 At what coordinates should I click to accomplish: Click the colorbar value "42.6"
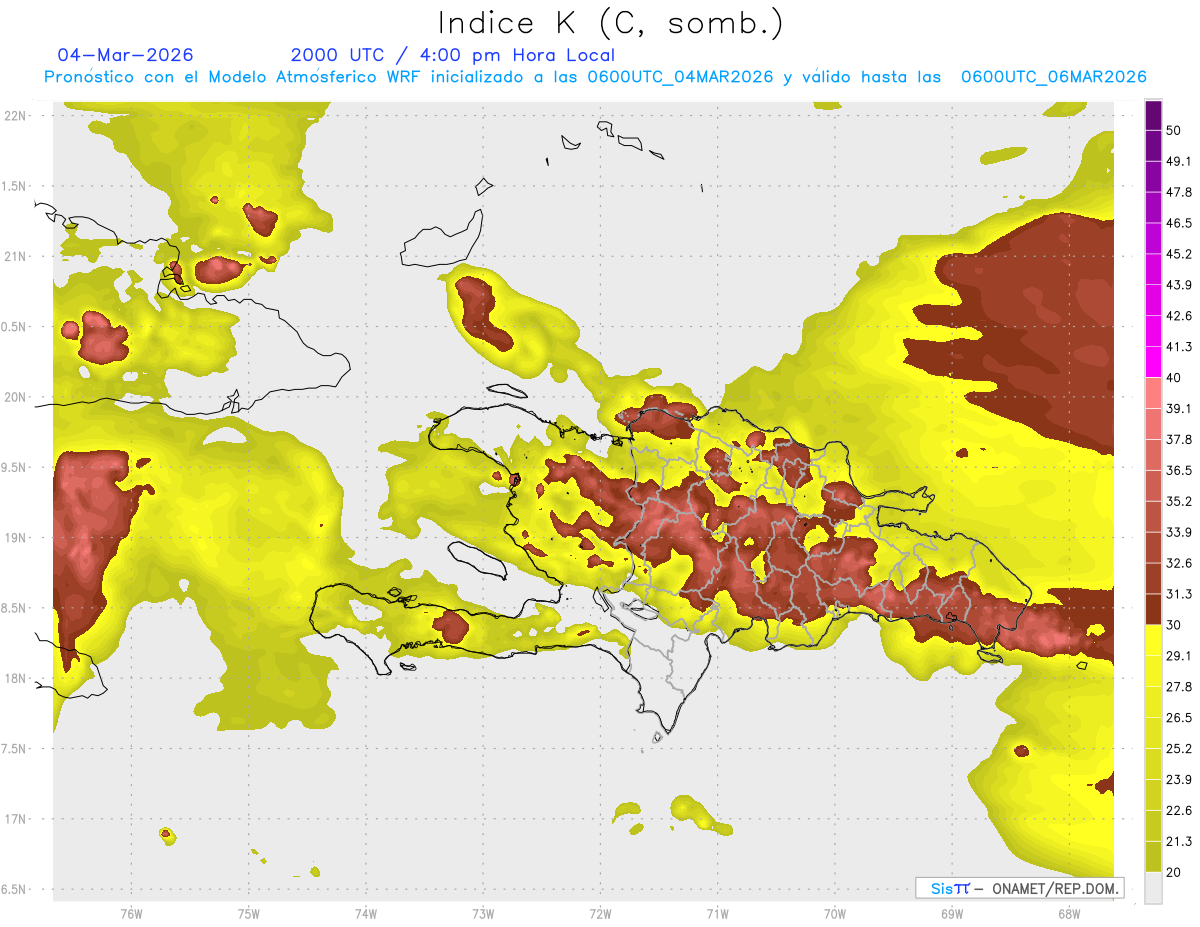click(x=1179, y=316)
